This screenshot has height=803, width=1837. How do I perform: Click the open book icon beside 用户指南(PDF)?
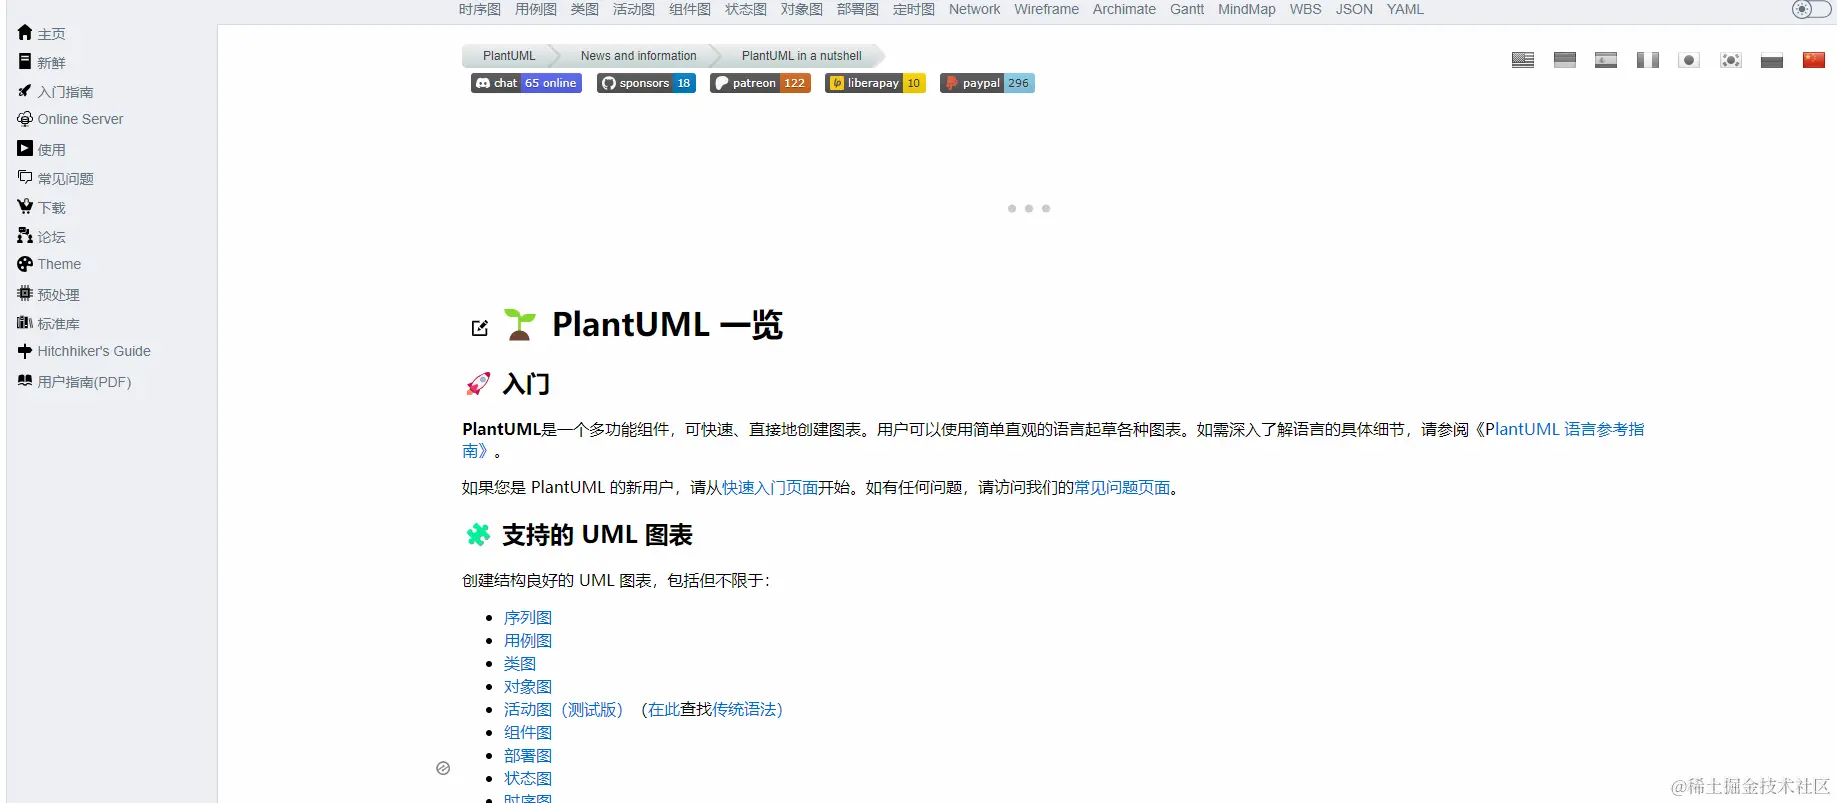tap(25, 380)
